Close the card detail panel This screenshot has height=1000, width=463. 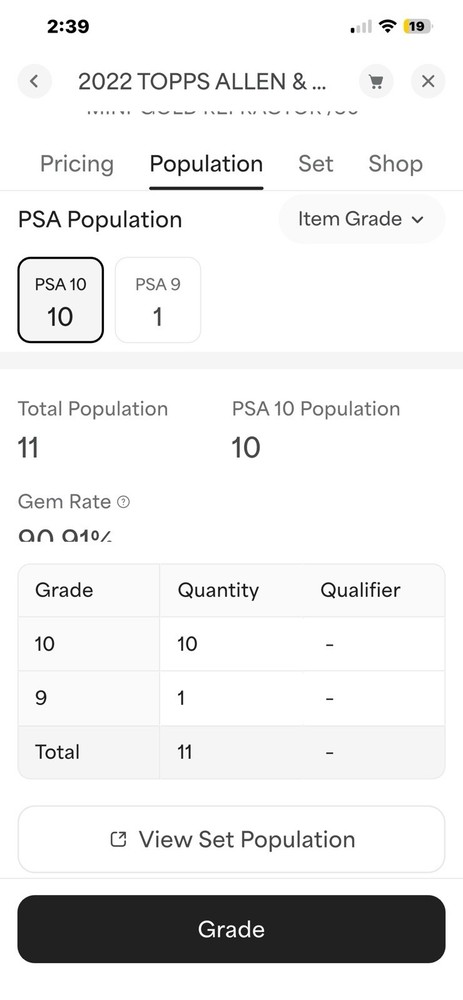(x=428, y=81)
